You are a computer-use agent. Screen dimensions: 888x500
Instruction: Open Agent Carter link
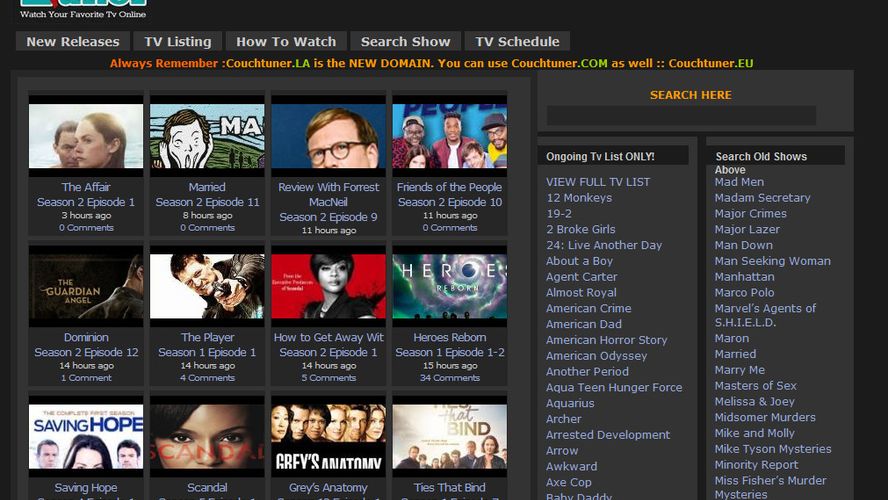(x=582, y=277)
